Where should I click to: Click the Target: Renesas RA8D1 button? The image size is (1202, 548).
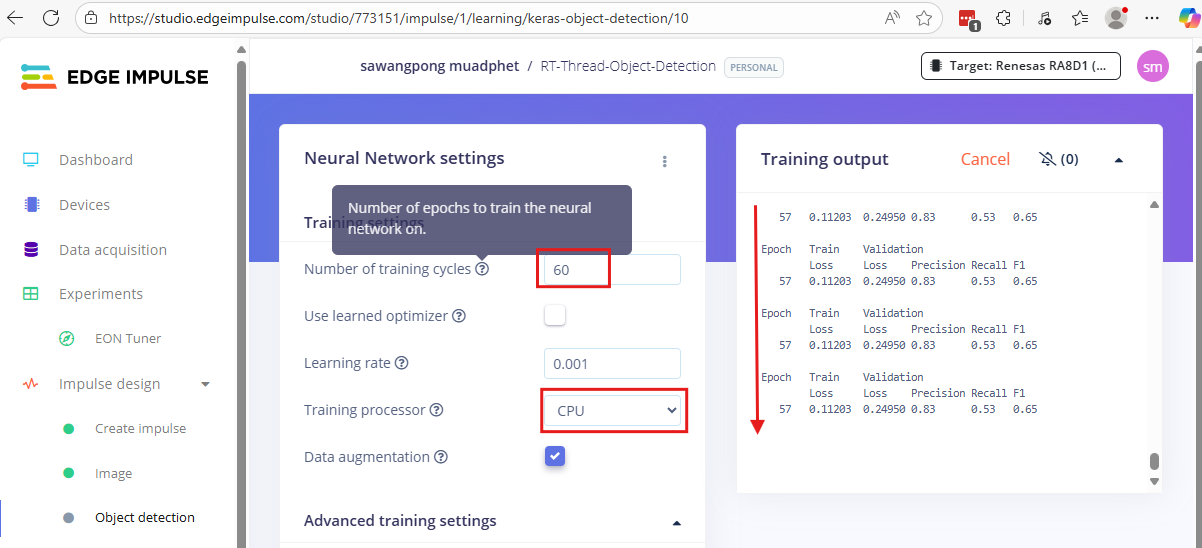[1020, 66]
